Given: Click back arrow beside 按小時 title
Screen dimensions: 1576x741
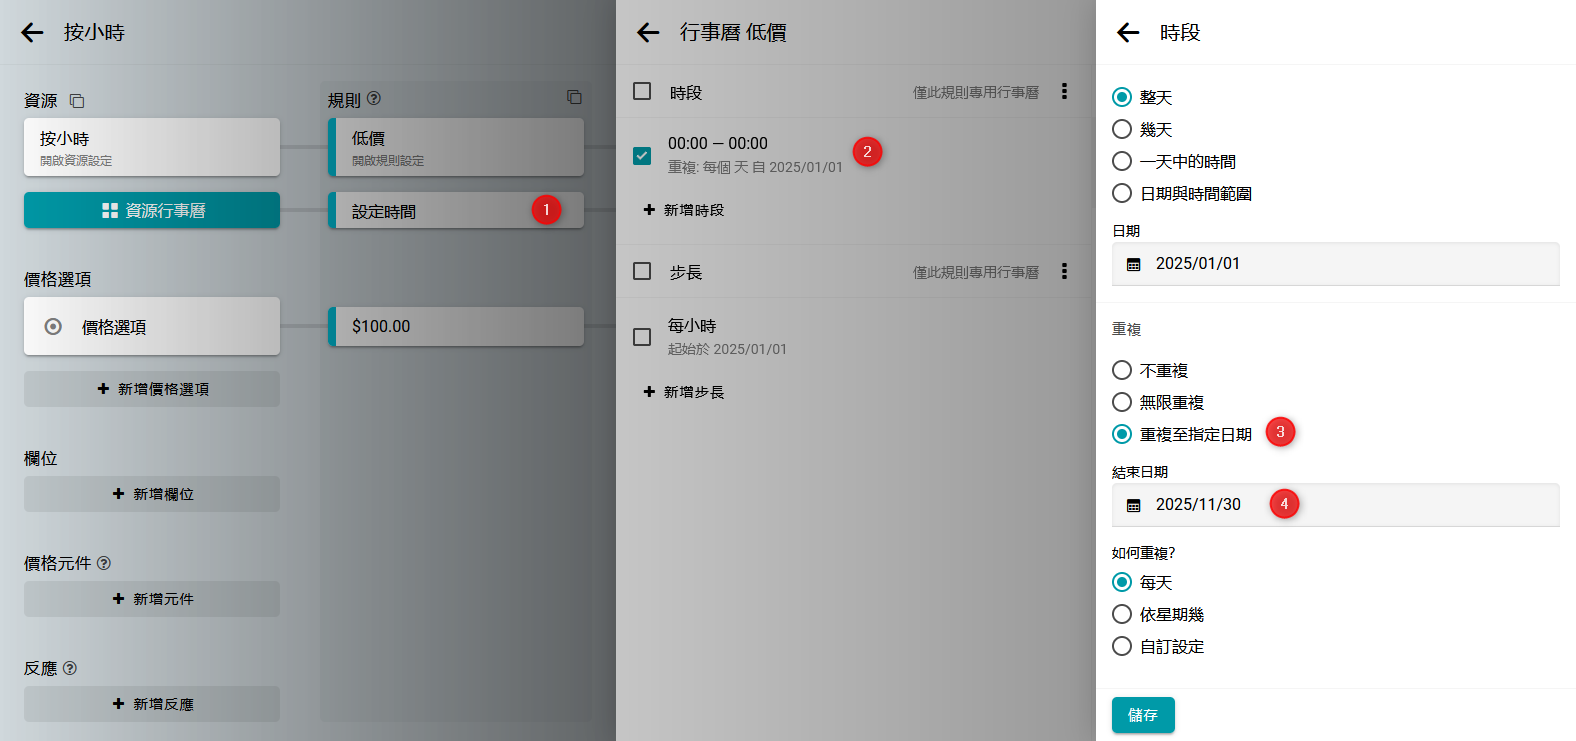Looking at the screenshot, I should click(x=32, y=32).
